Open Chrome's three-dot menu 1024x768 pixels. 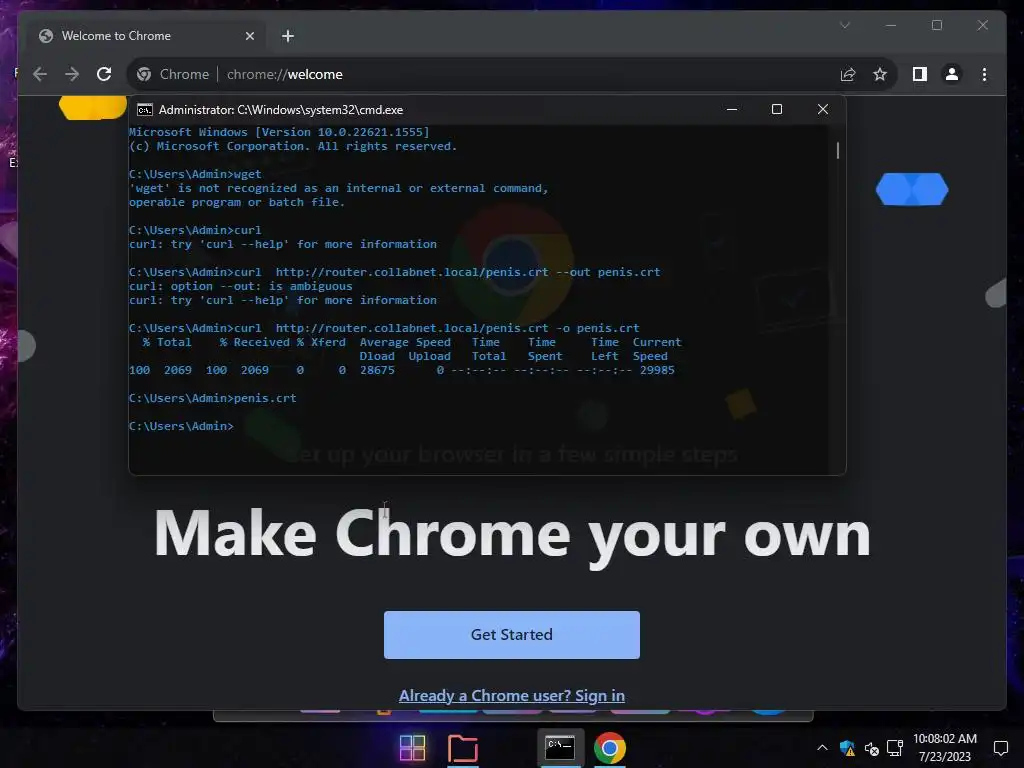pyautogui.click(x=984, y=74)
